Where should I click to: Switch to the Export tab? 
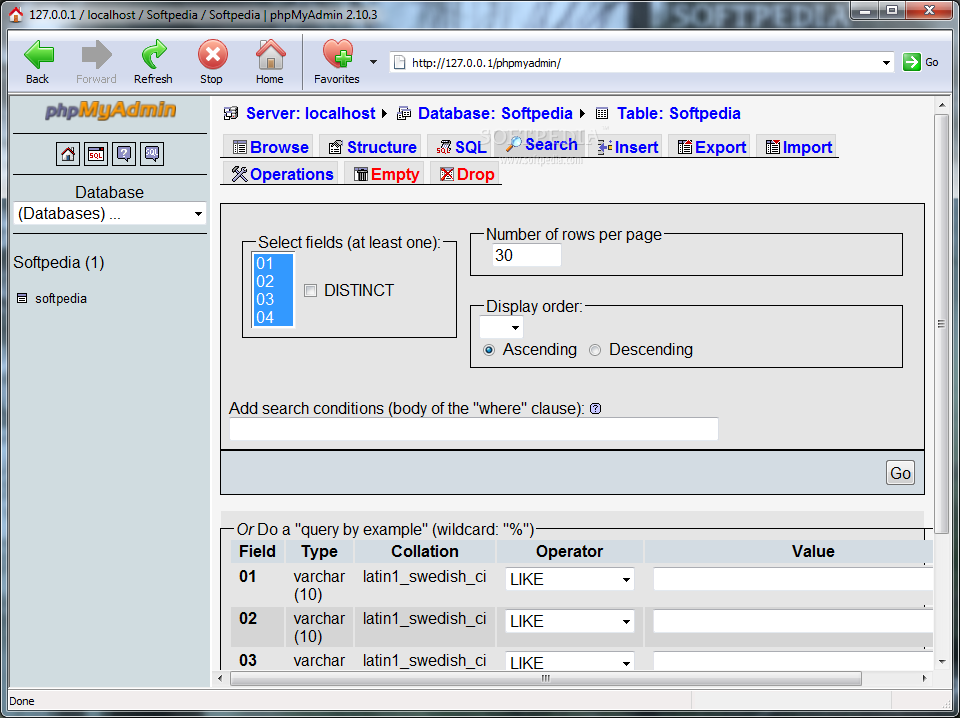pyautogui.click(x=711, y=147)
